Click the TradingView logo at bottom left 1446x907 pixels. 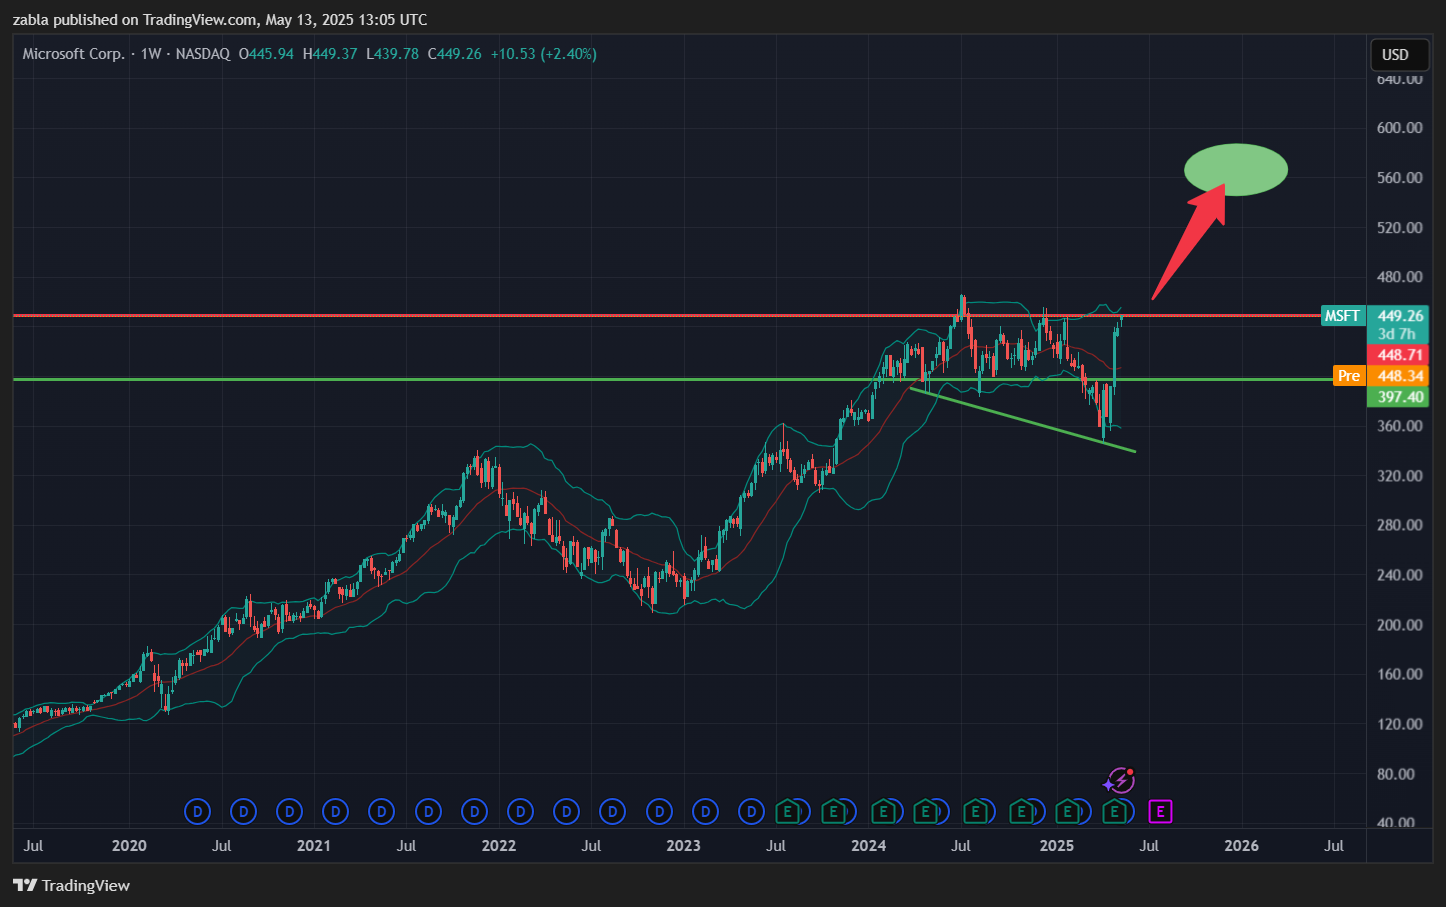[x=72, y=885]
